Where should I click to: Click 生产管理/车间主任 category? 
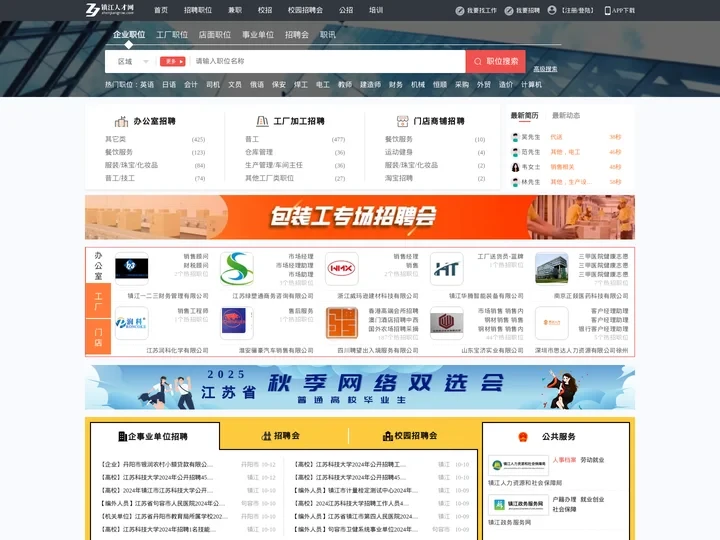(x=274, y=165)
